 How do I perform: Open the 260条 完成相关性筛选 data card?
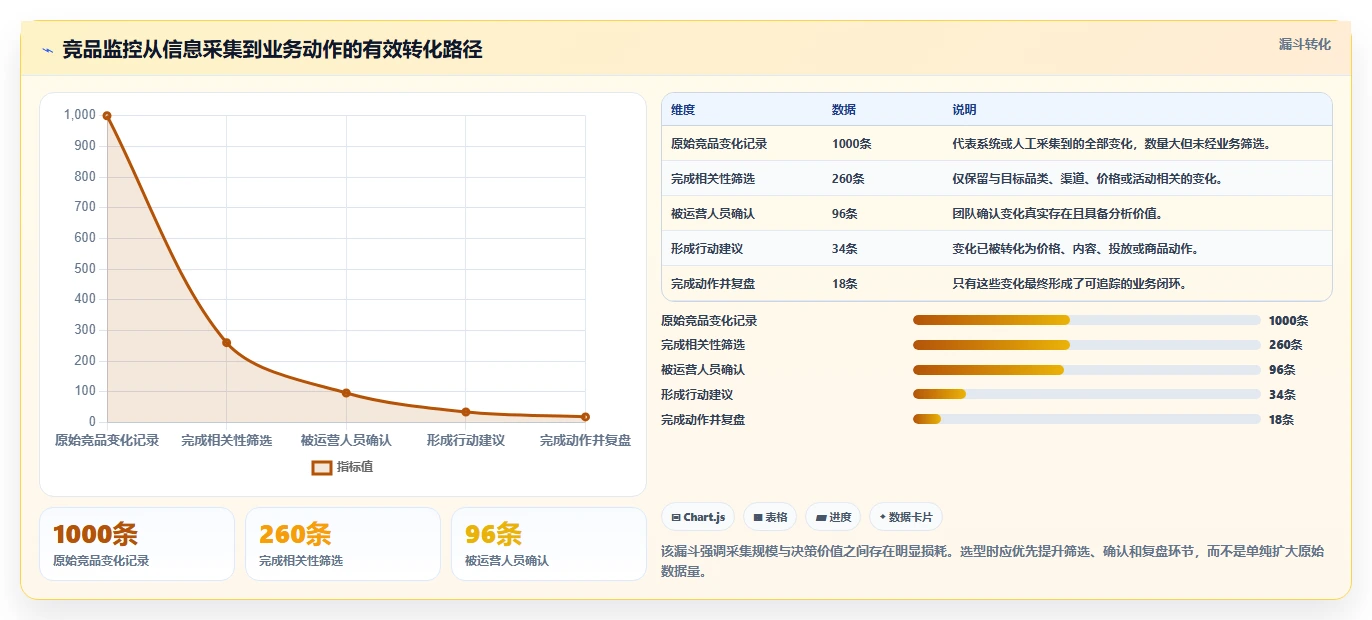point(343,544)
